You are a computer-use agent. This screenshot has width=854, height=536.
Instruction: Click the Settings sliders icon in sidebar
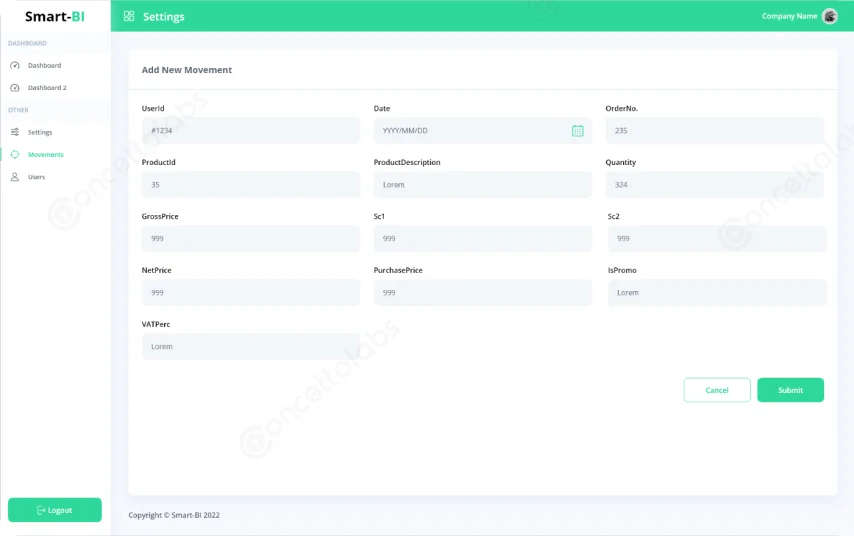[15, 132]
